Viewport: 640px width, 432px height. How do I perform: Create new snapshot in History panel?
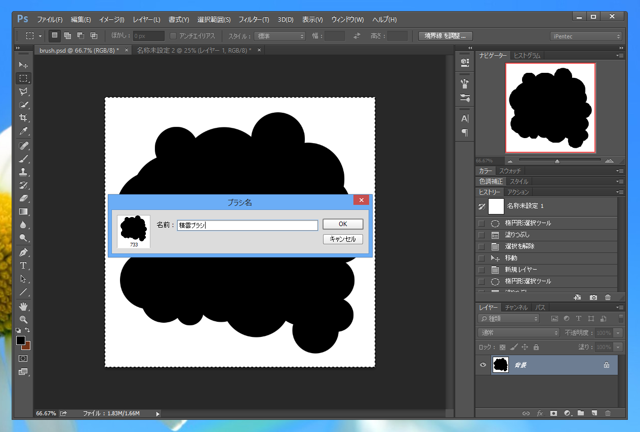click(593, 297)
